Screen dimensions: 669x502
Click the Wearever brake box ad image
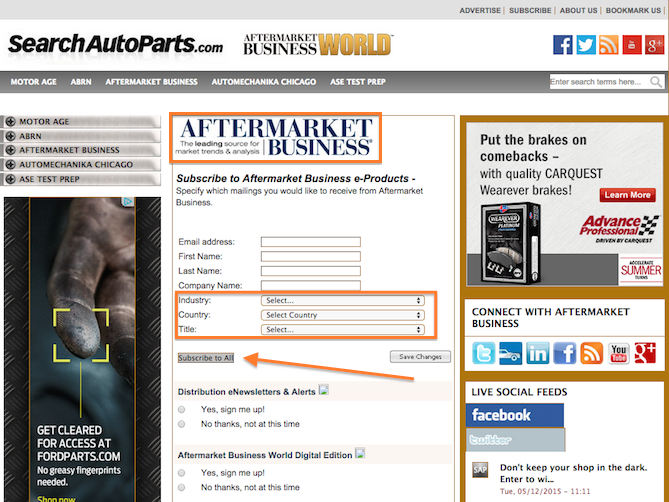pos(511,243)
